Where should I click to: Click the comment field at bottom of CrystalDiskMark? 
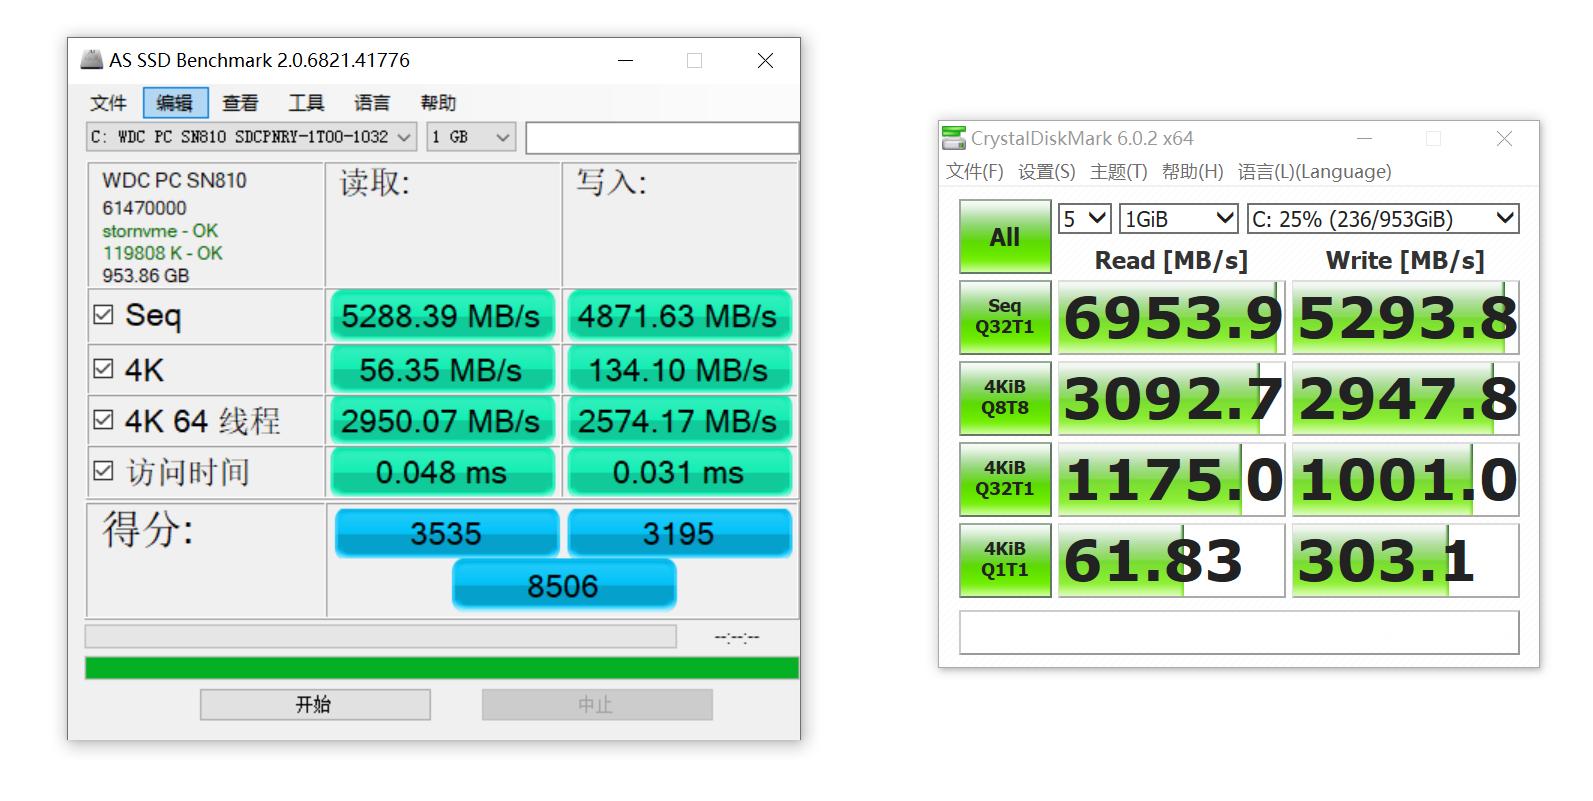1239,632
